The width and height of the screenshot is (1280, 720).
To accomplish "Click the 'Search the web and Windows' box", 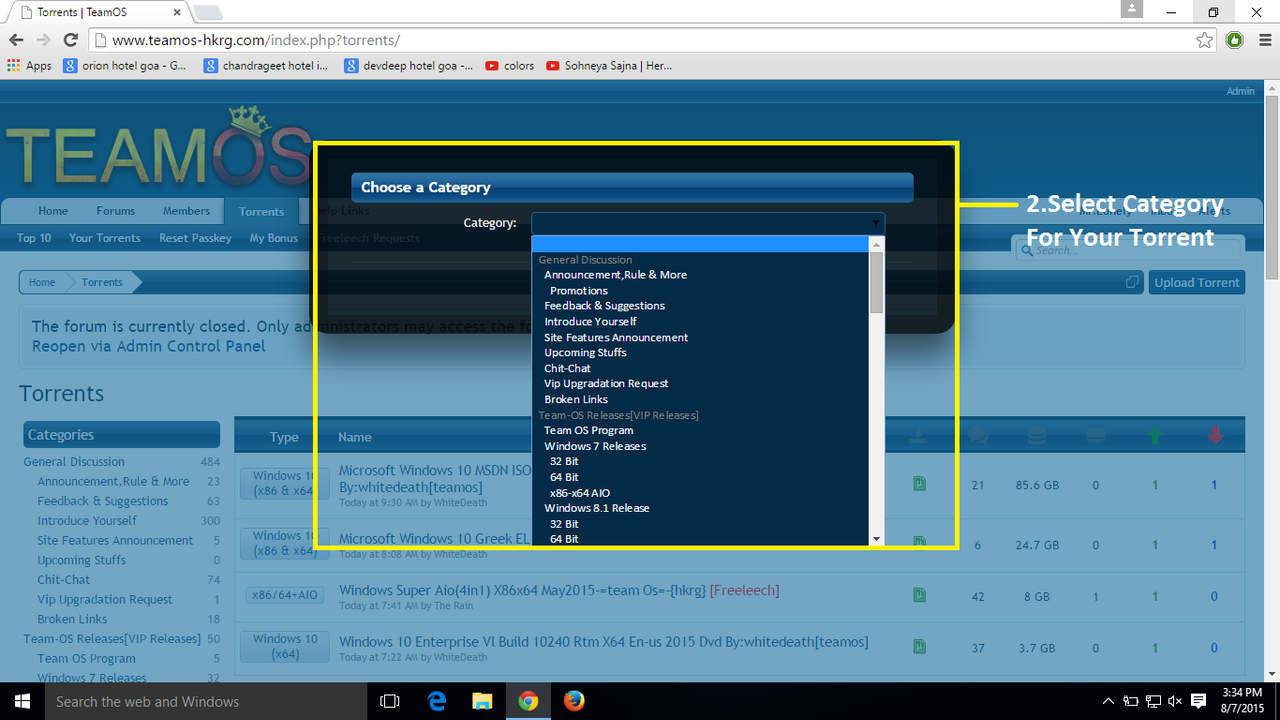I will pos(207,701).
